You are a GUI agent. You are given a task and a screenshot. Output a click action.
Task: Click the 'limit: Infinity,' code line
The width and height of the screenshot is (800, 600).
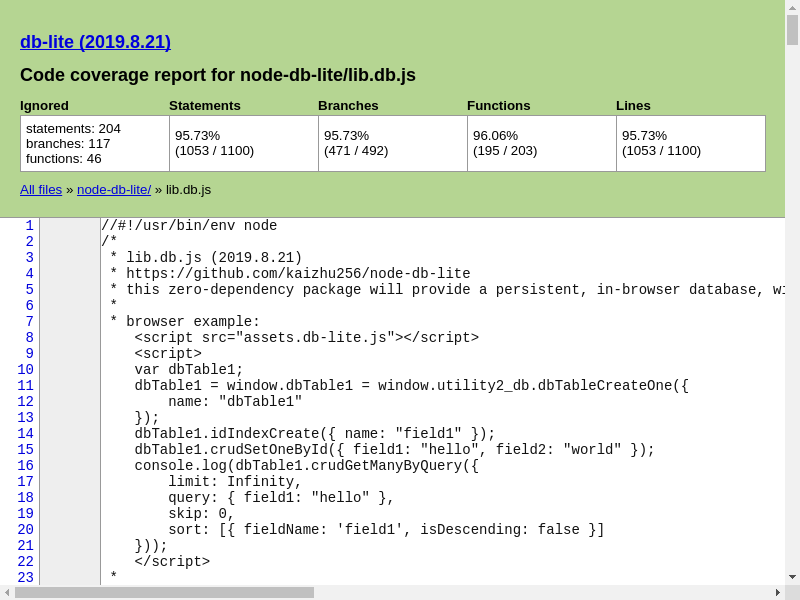coord(235,481)
